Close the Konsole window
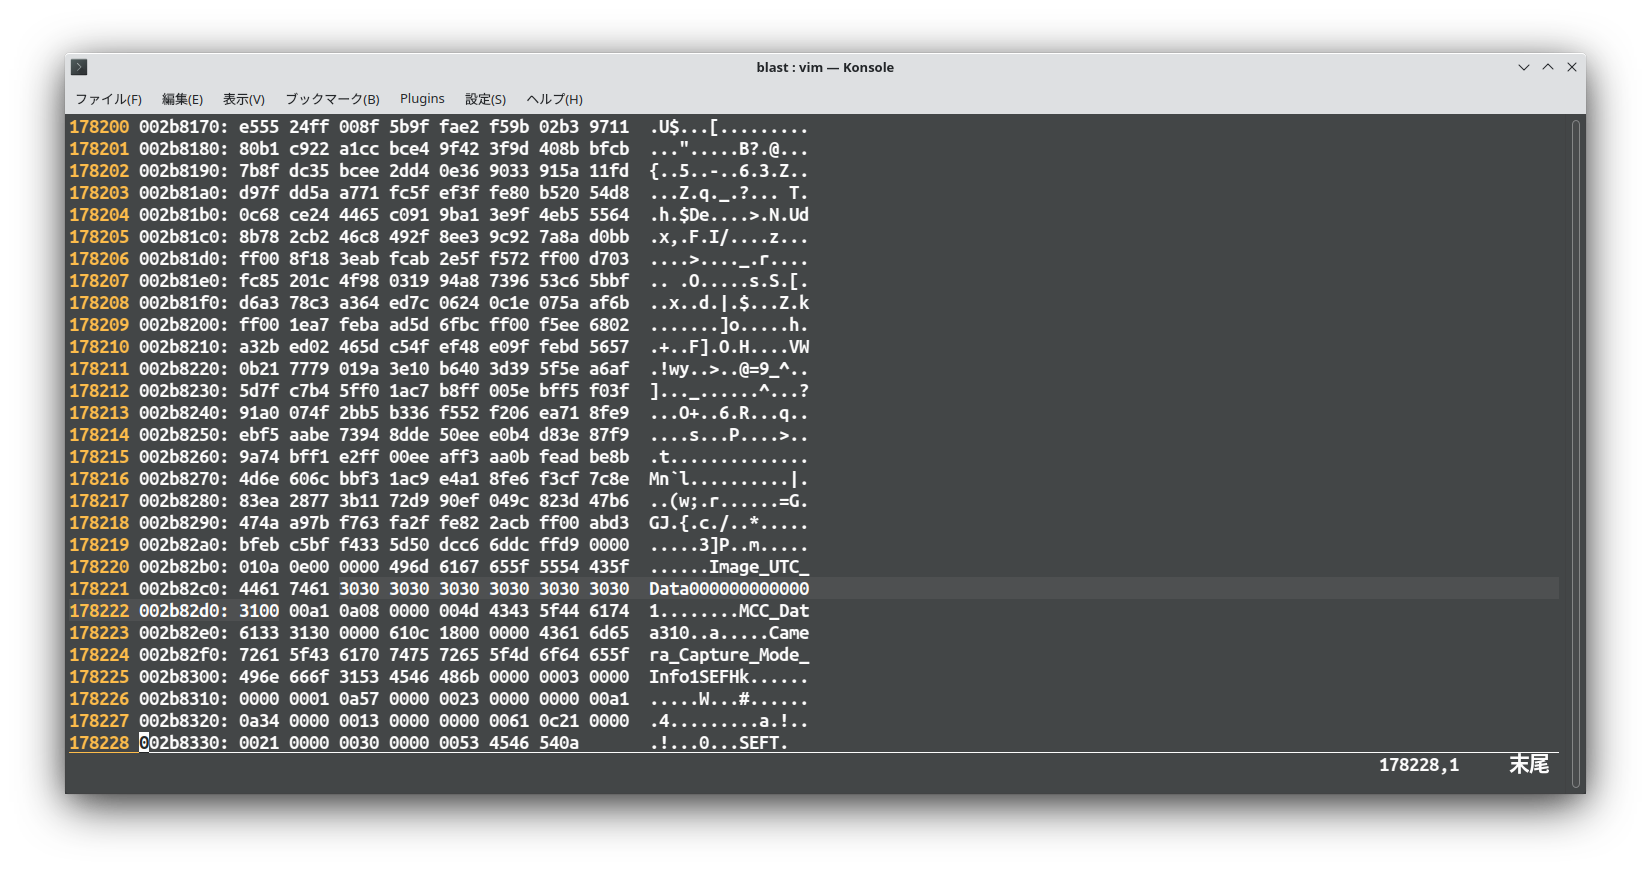The height and width of the screenshot is (871, 1651). tap(1571, 67)
